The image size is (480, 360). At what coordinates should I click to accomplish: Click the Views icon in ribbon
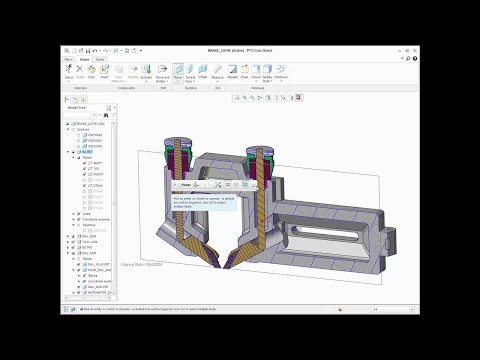click(x=255, y=69)
